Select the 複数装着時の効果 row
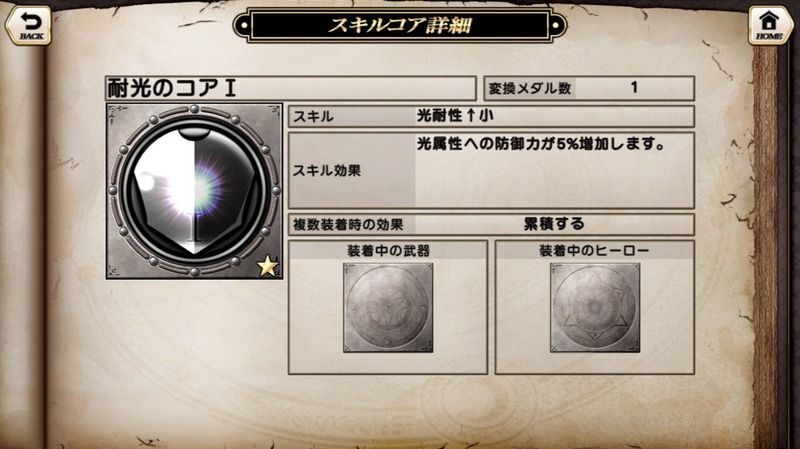This screenshot has height=449, width=800. coord(491,224)
